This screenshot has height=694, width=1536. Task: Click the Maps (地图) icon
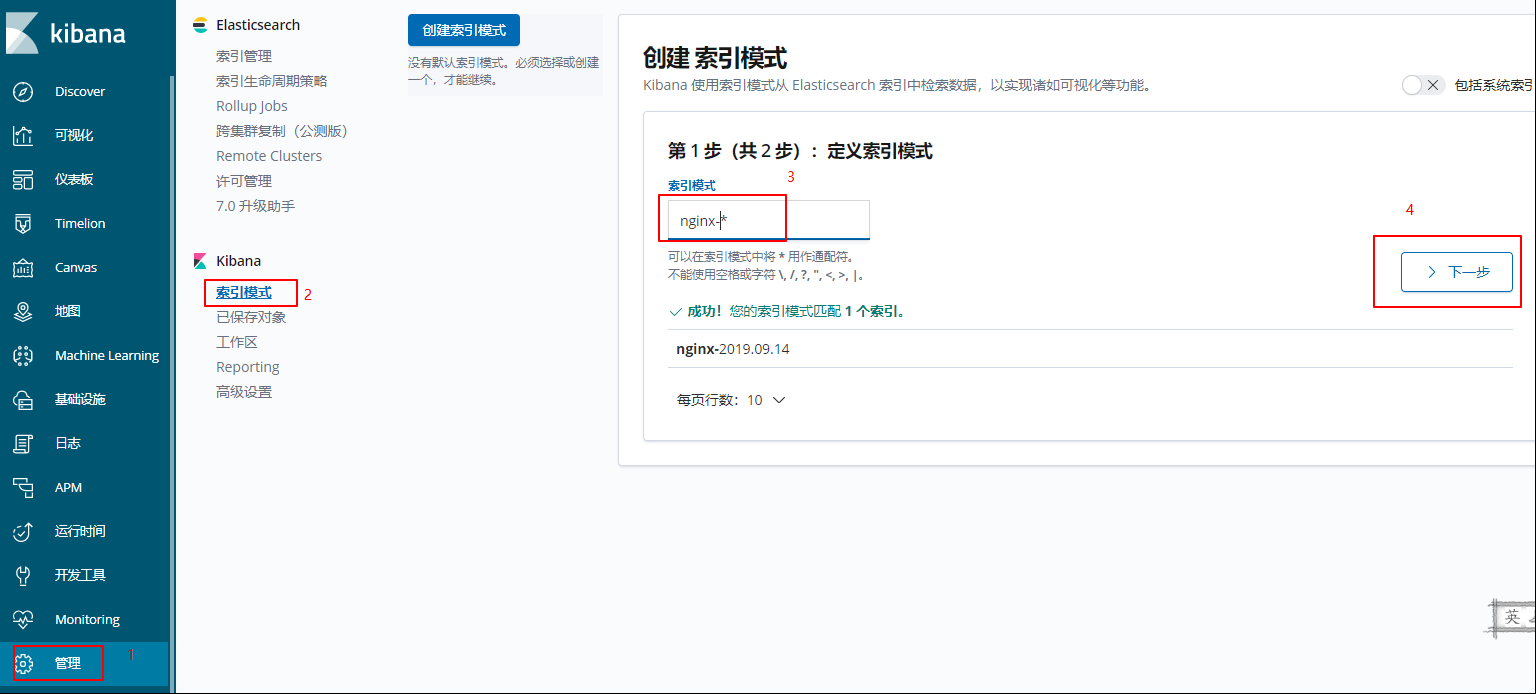coord(23,311)
